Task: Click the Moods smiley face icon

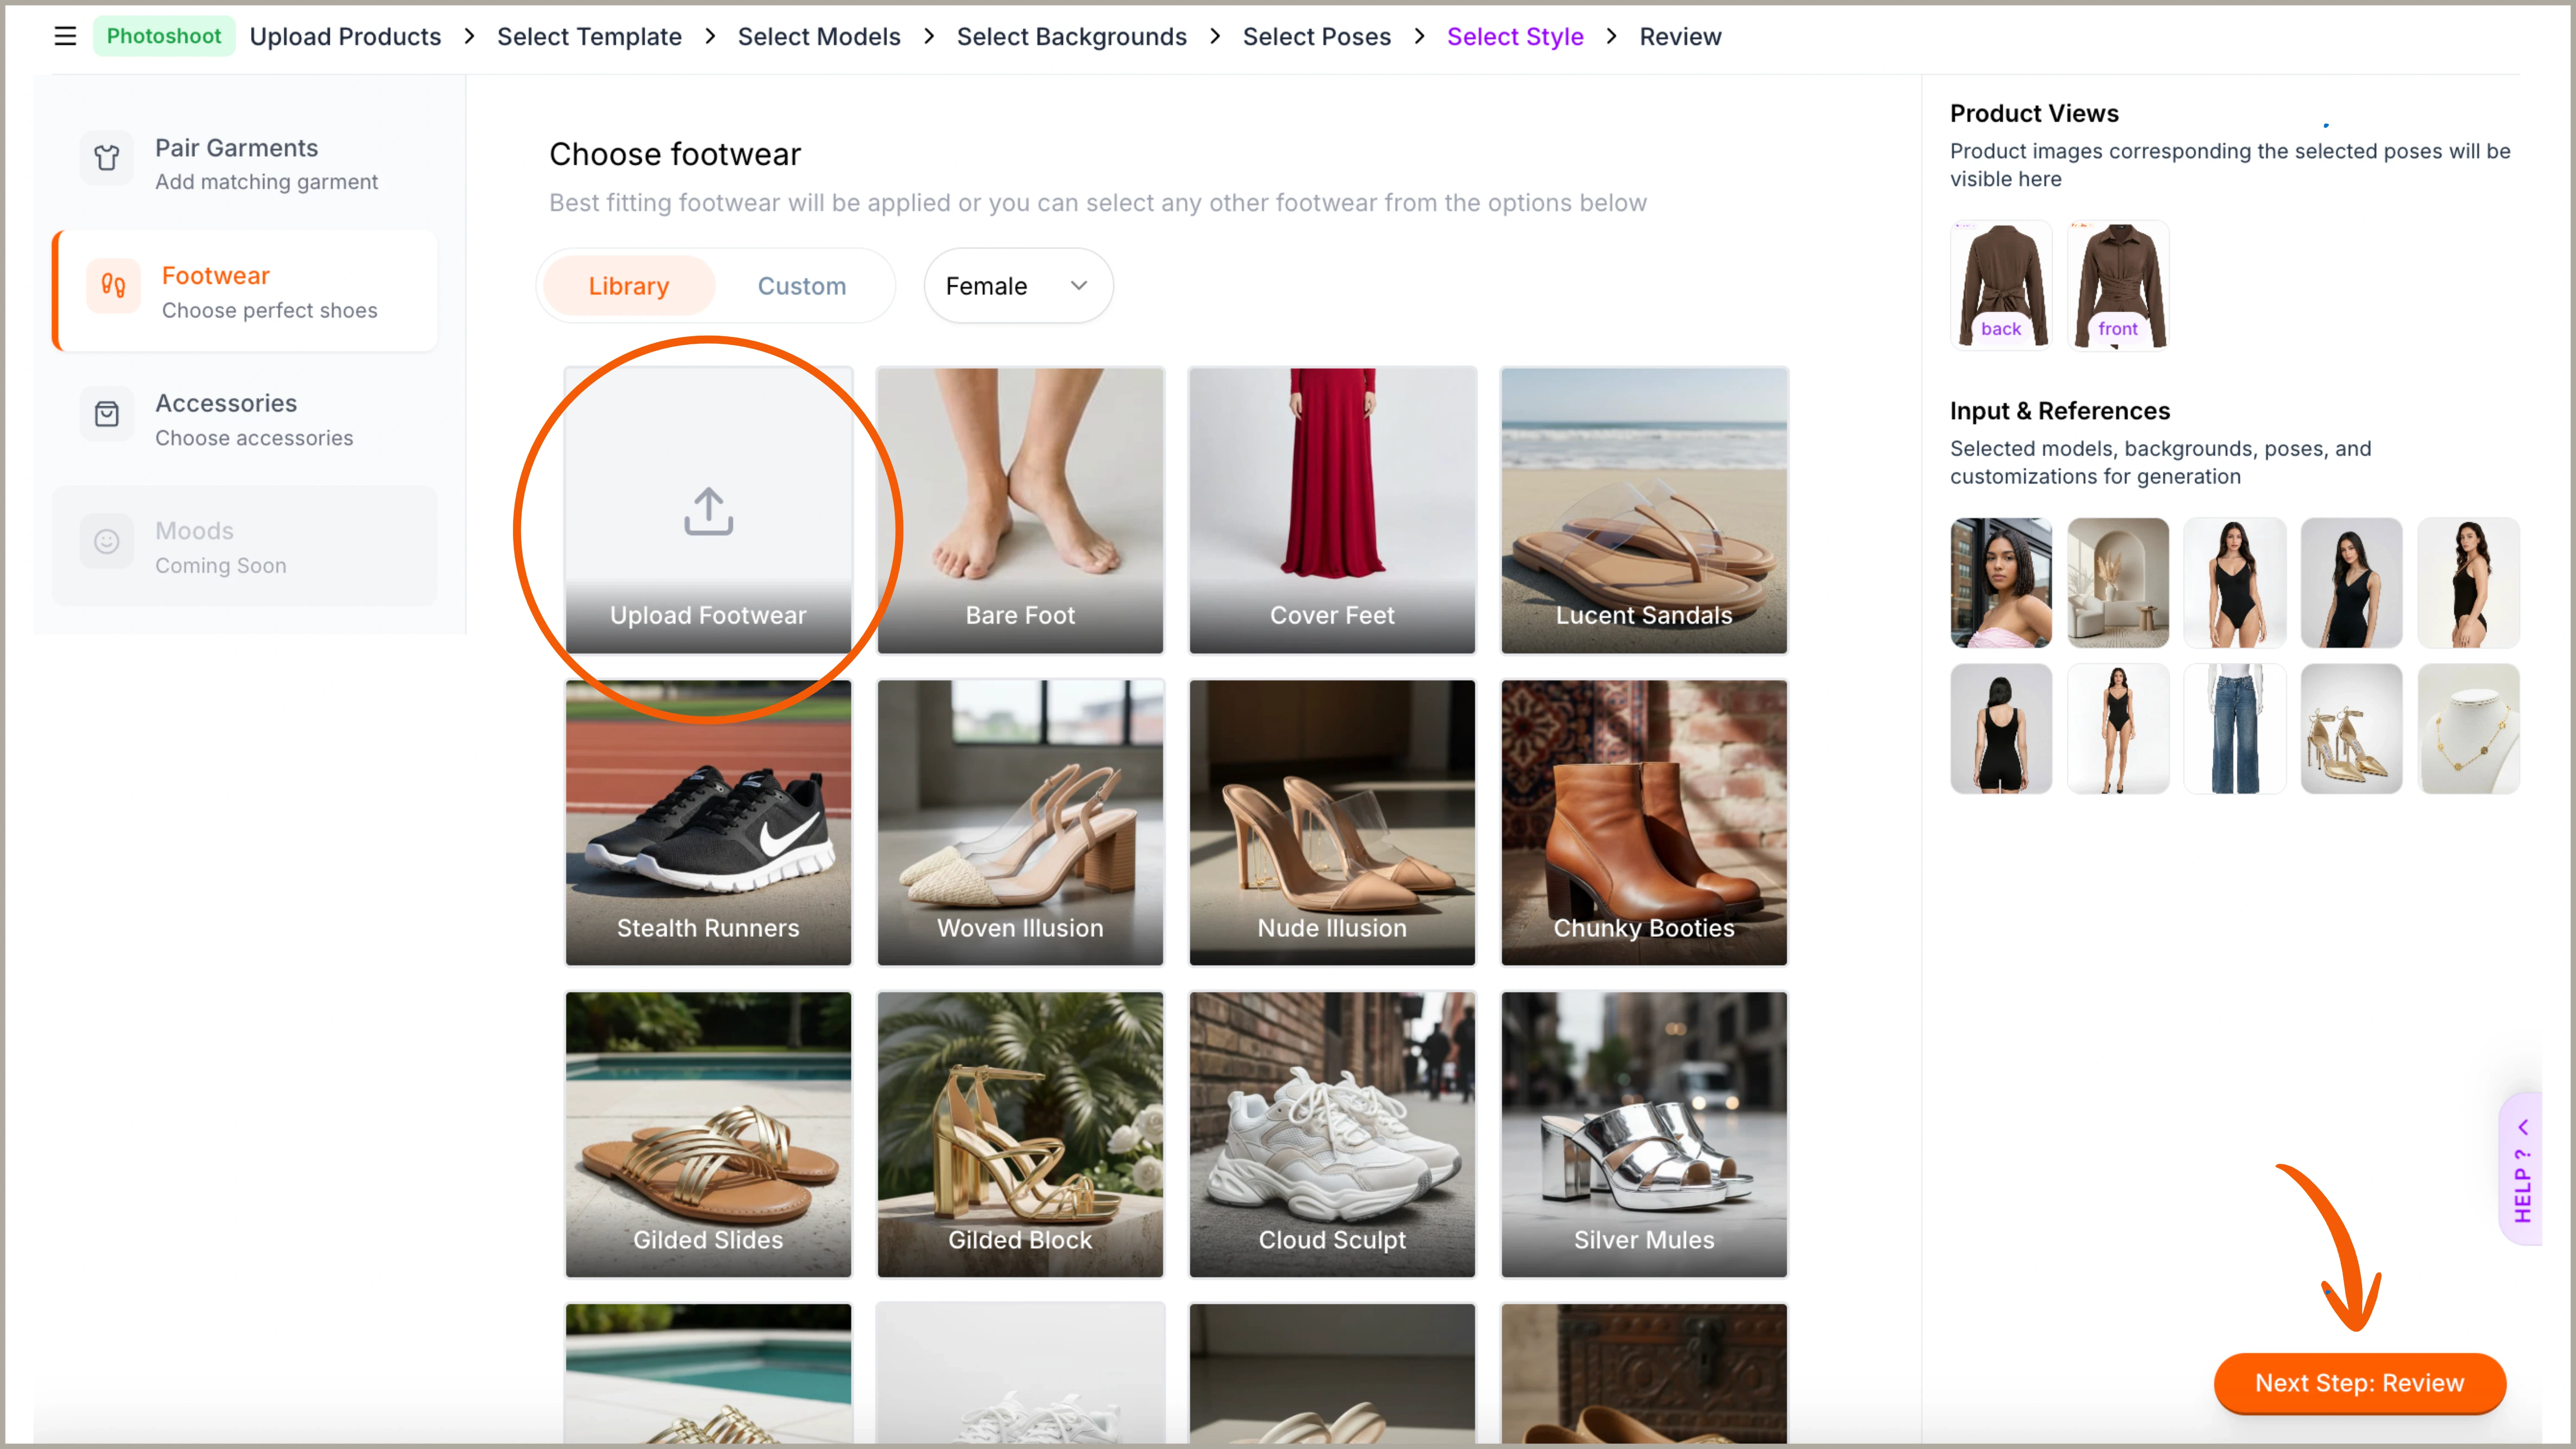Action: pos(107,541)
